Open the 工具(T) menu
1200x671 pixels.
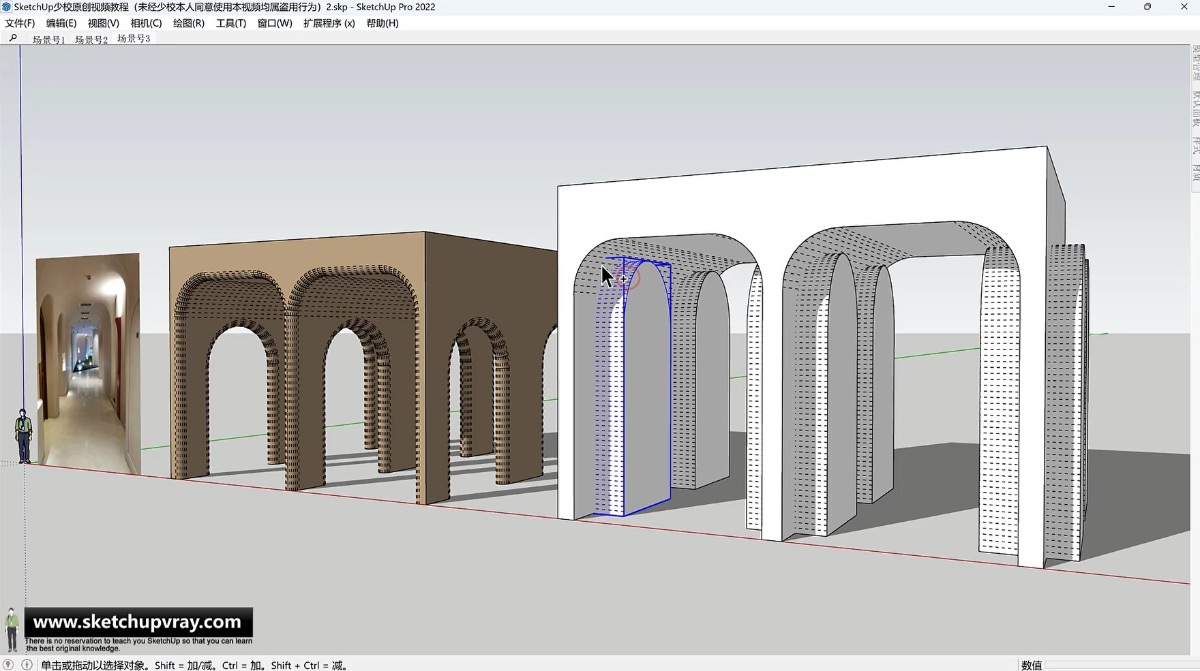point(231,23)
